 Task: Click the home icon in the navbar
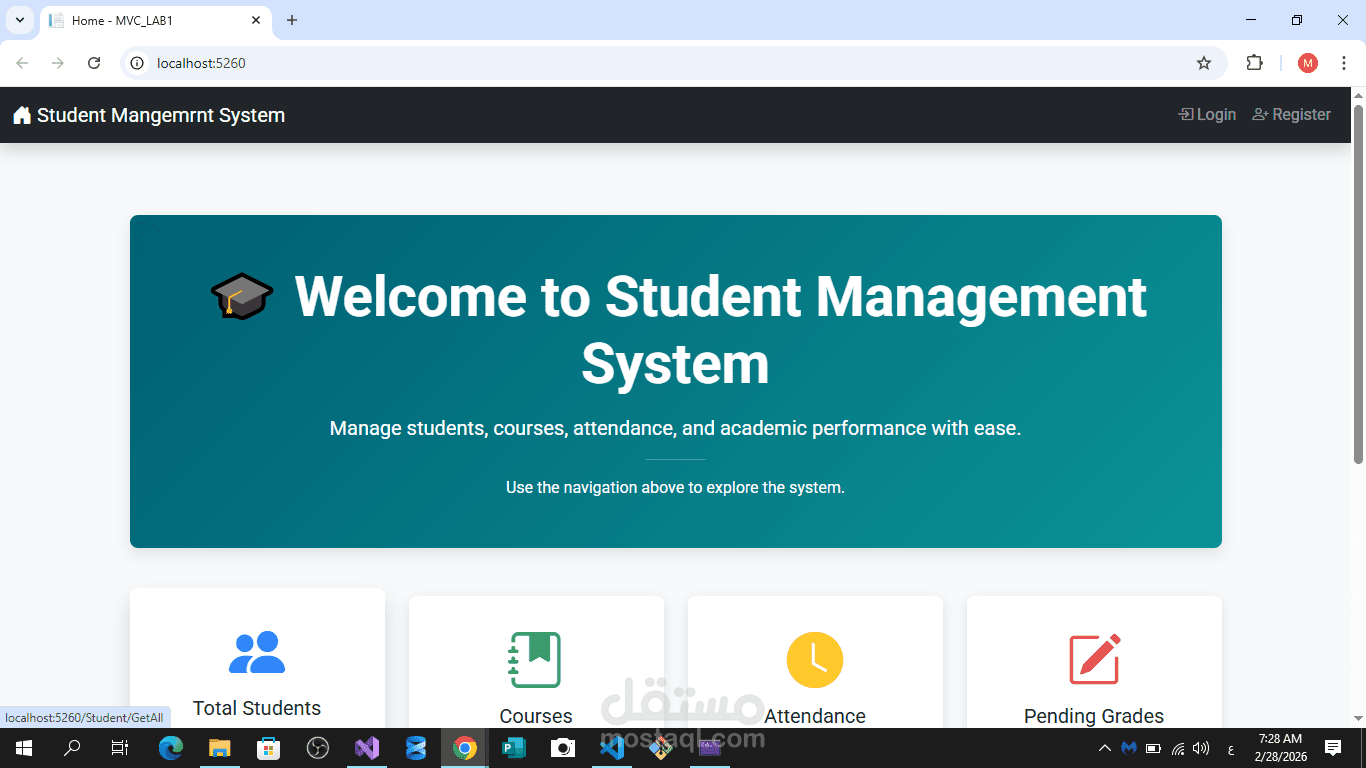21,115
